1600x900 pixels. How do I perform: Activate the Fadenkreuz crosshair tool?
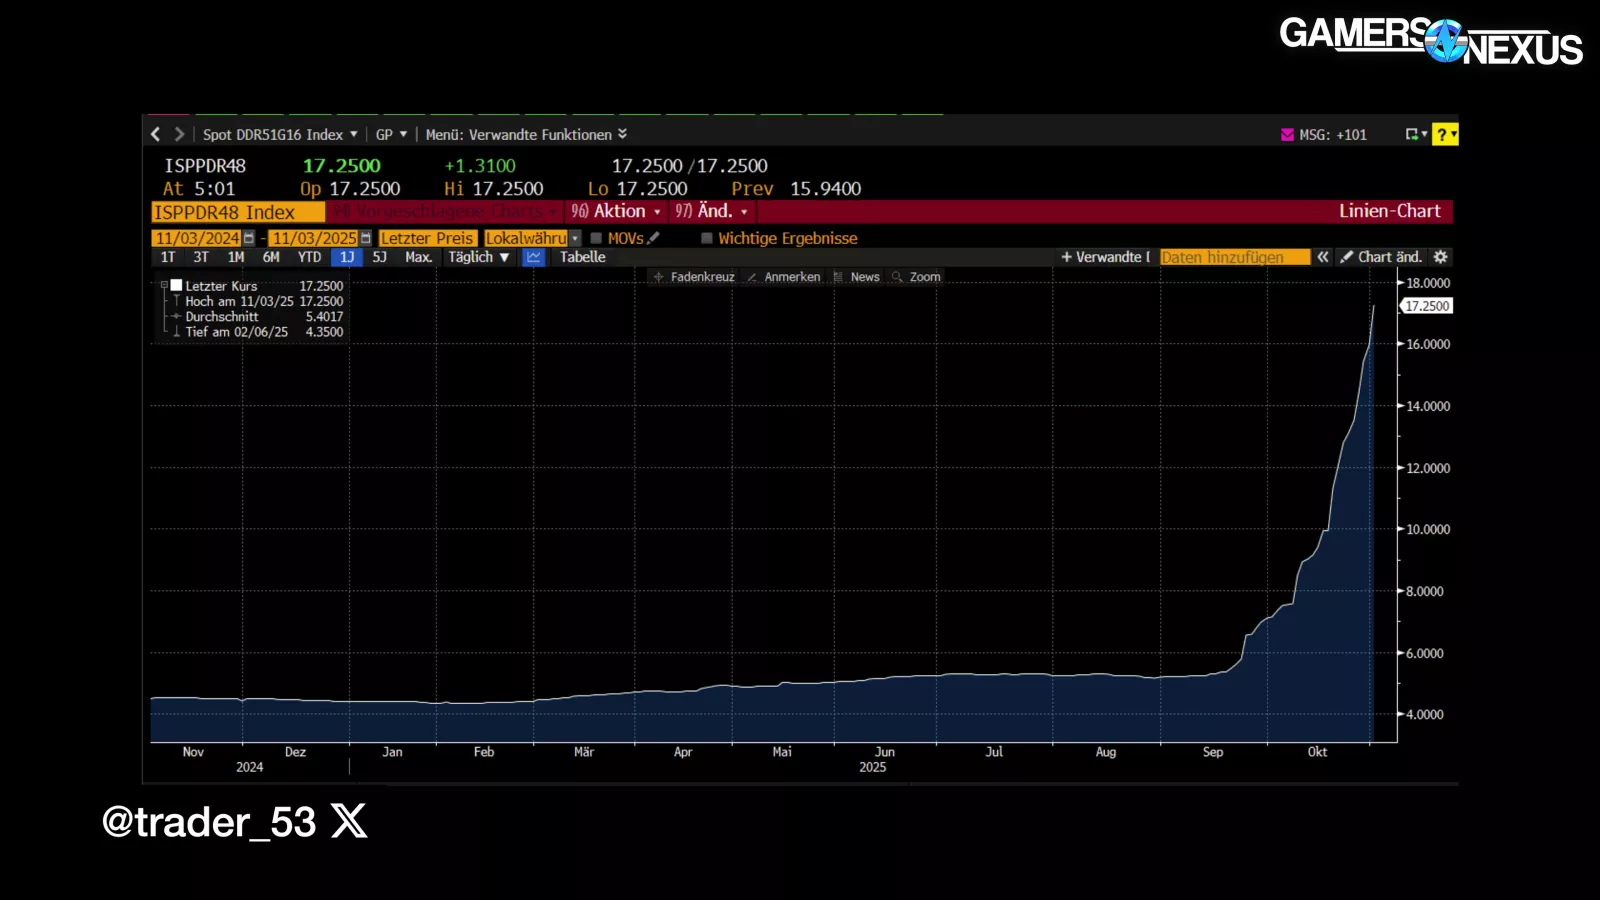point(693,277)
